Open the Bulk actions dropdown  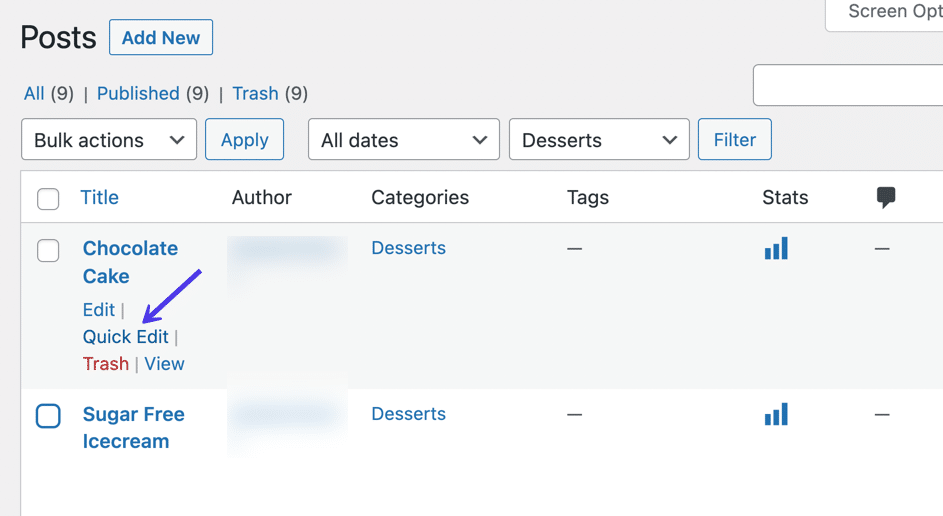coord(109,140)
